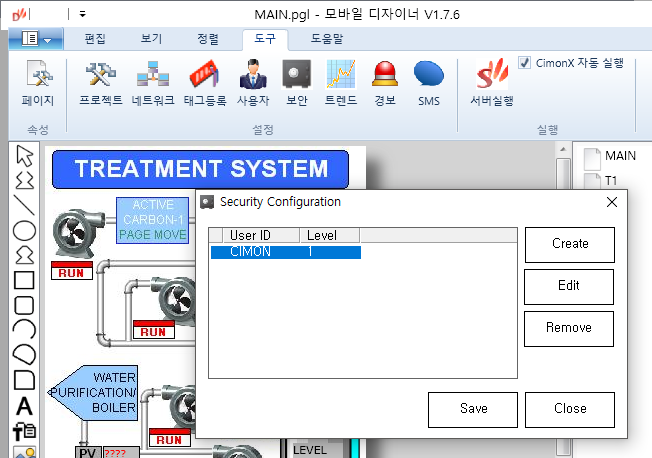Click canvas scrollbar up arrow

point(563,149)
